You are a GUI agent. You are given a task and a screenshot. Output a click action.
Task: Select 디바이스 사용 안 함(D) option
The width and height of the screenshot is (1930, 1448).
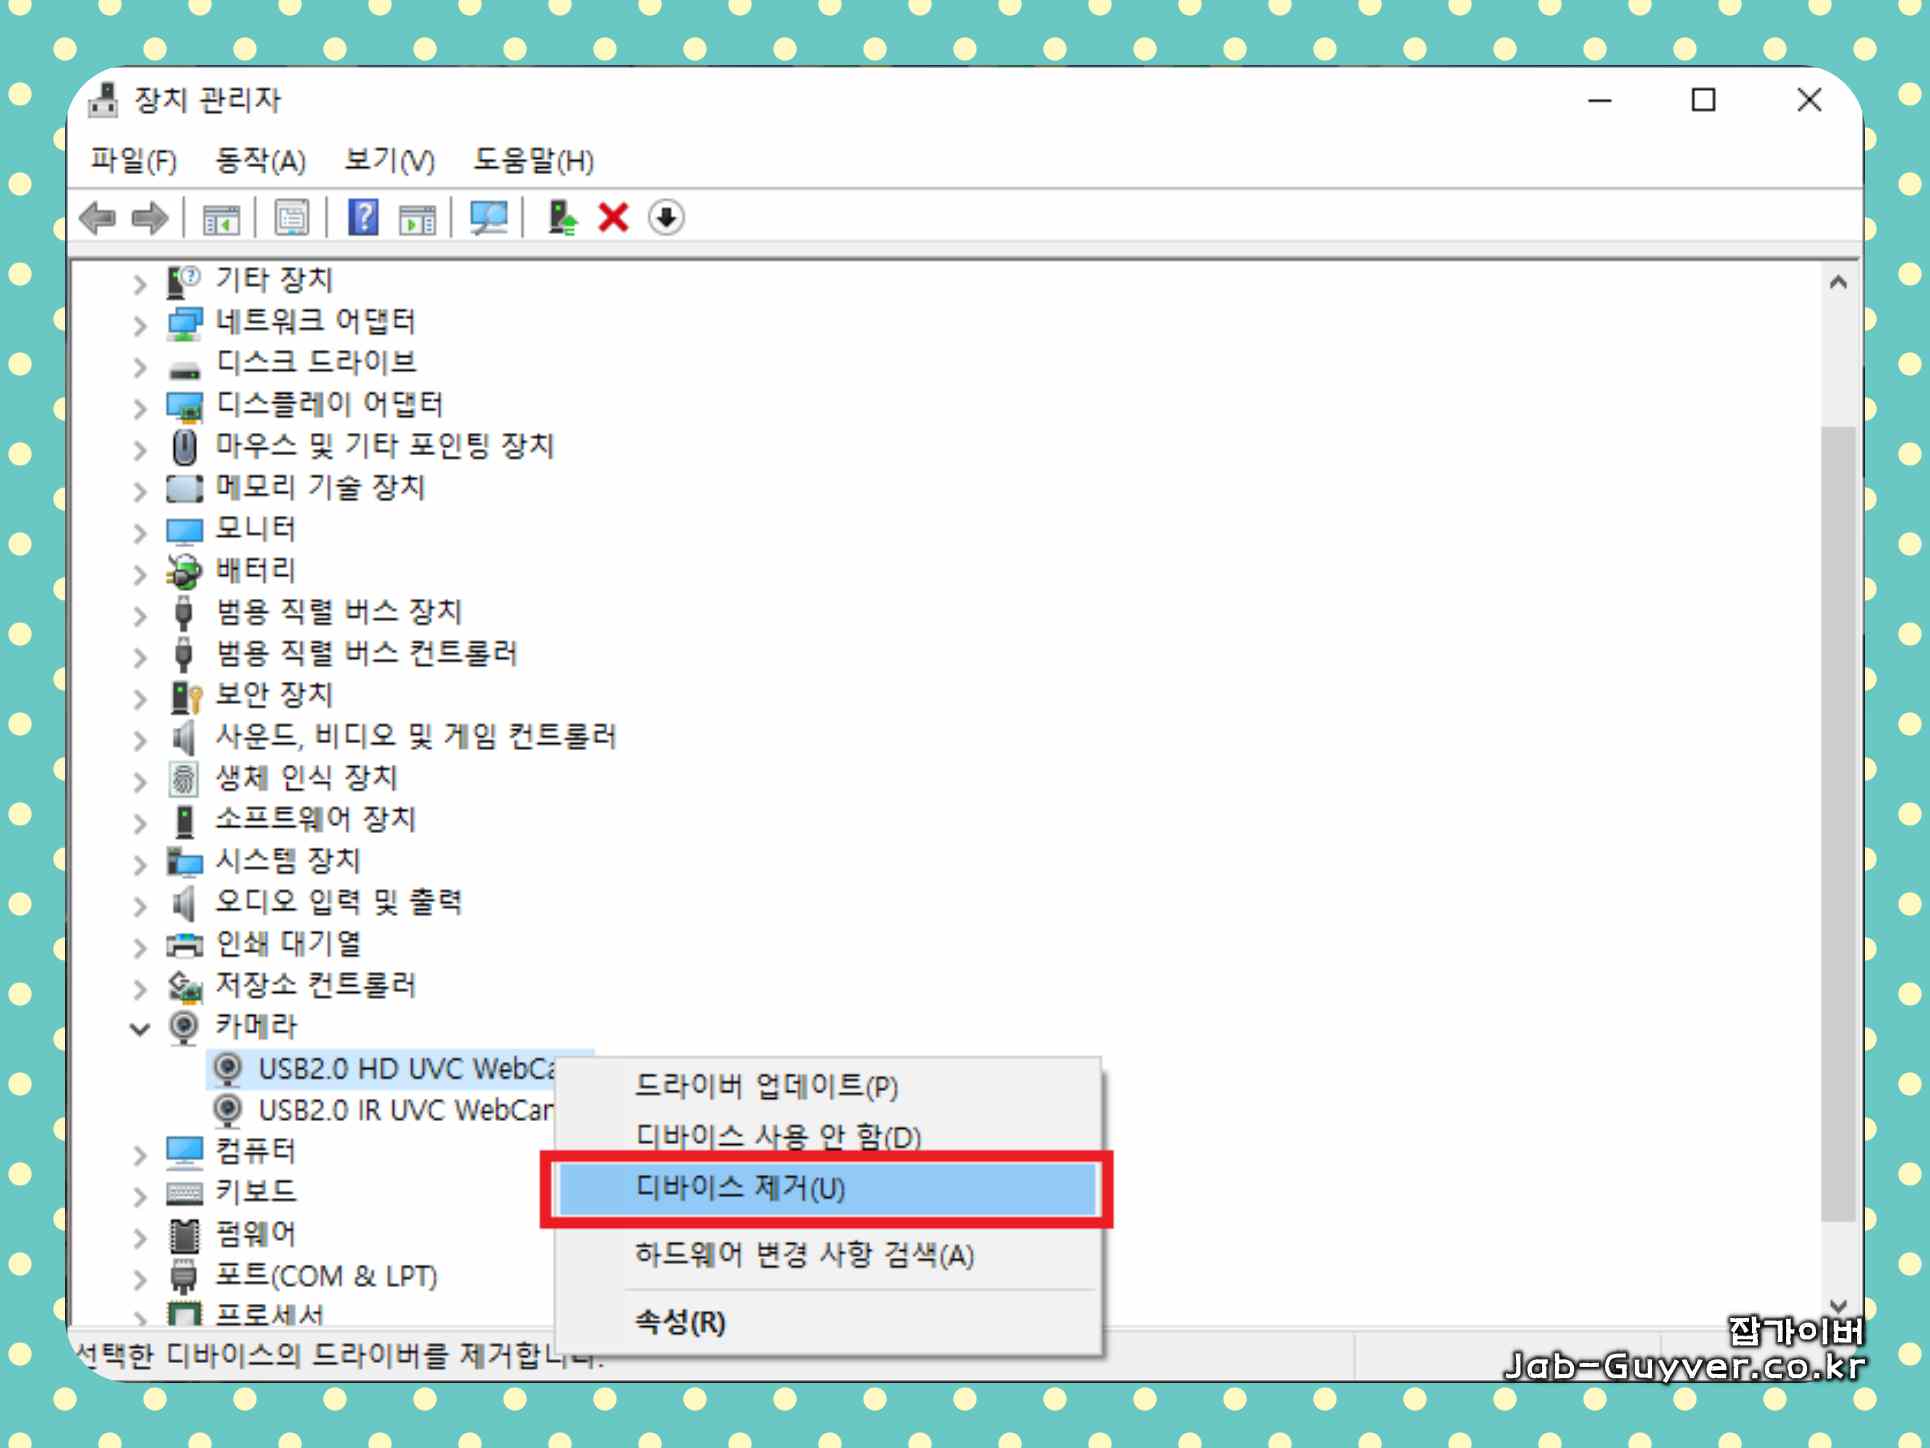(778, 1137)
